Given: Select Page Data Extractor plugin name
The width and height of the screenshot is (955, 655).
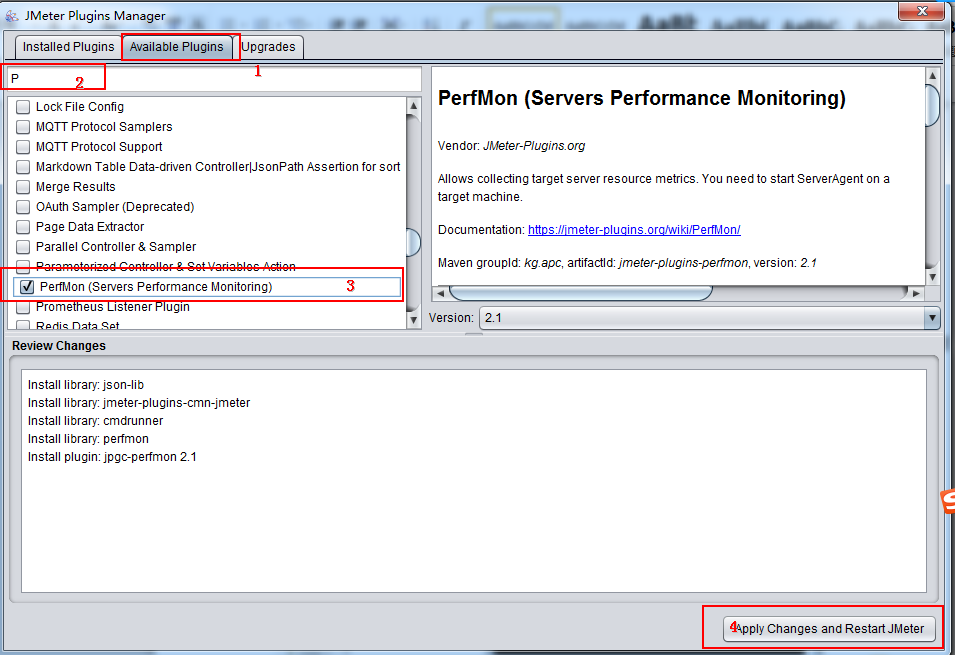Looking at the screenshot, I should 90,227.
